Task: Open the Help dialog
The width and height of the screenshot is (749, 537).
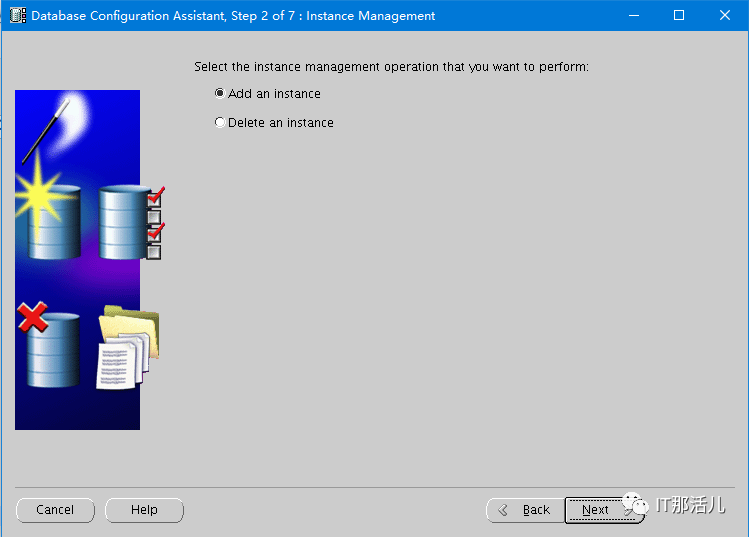Action: point(144,510)
